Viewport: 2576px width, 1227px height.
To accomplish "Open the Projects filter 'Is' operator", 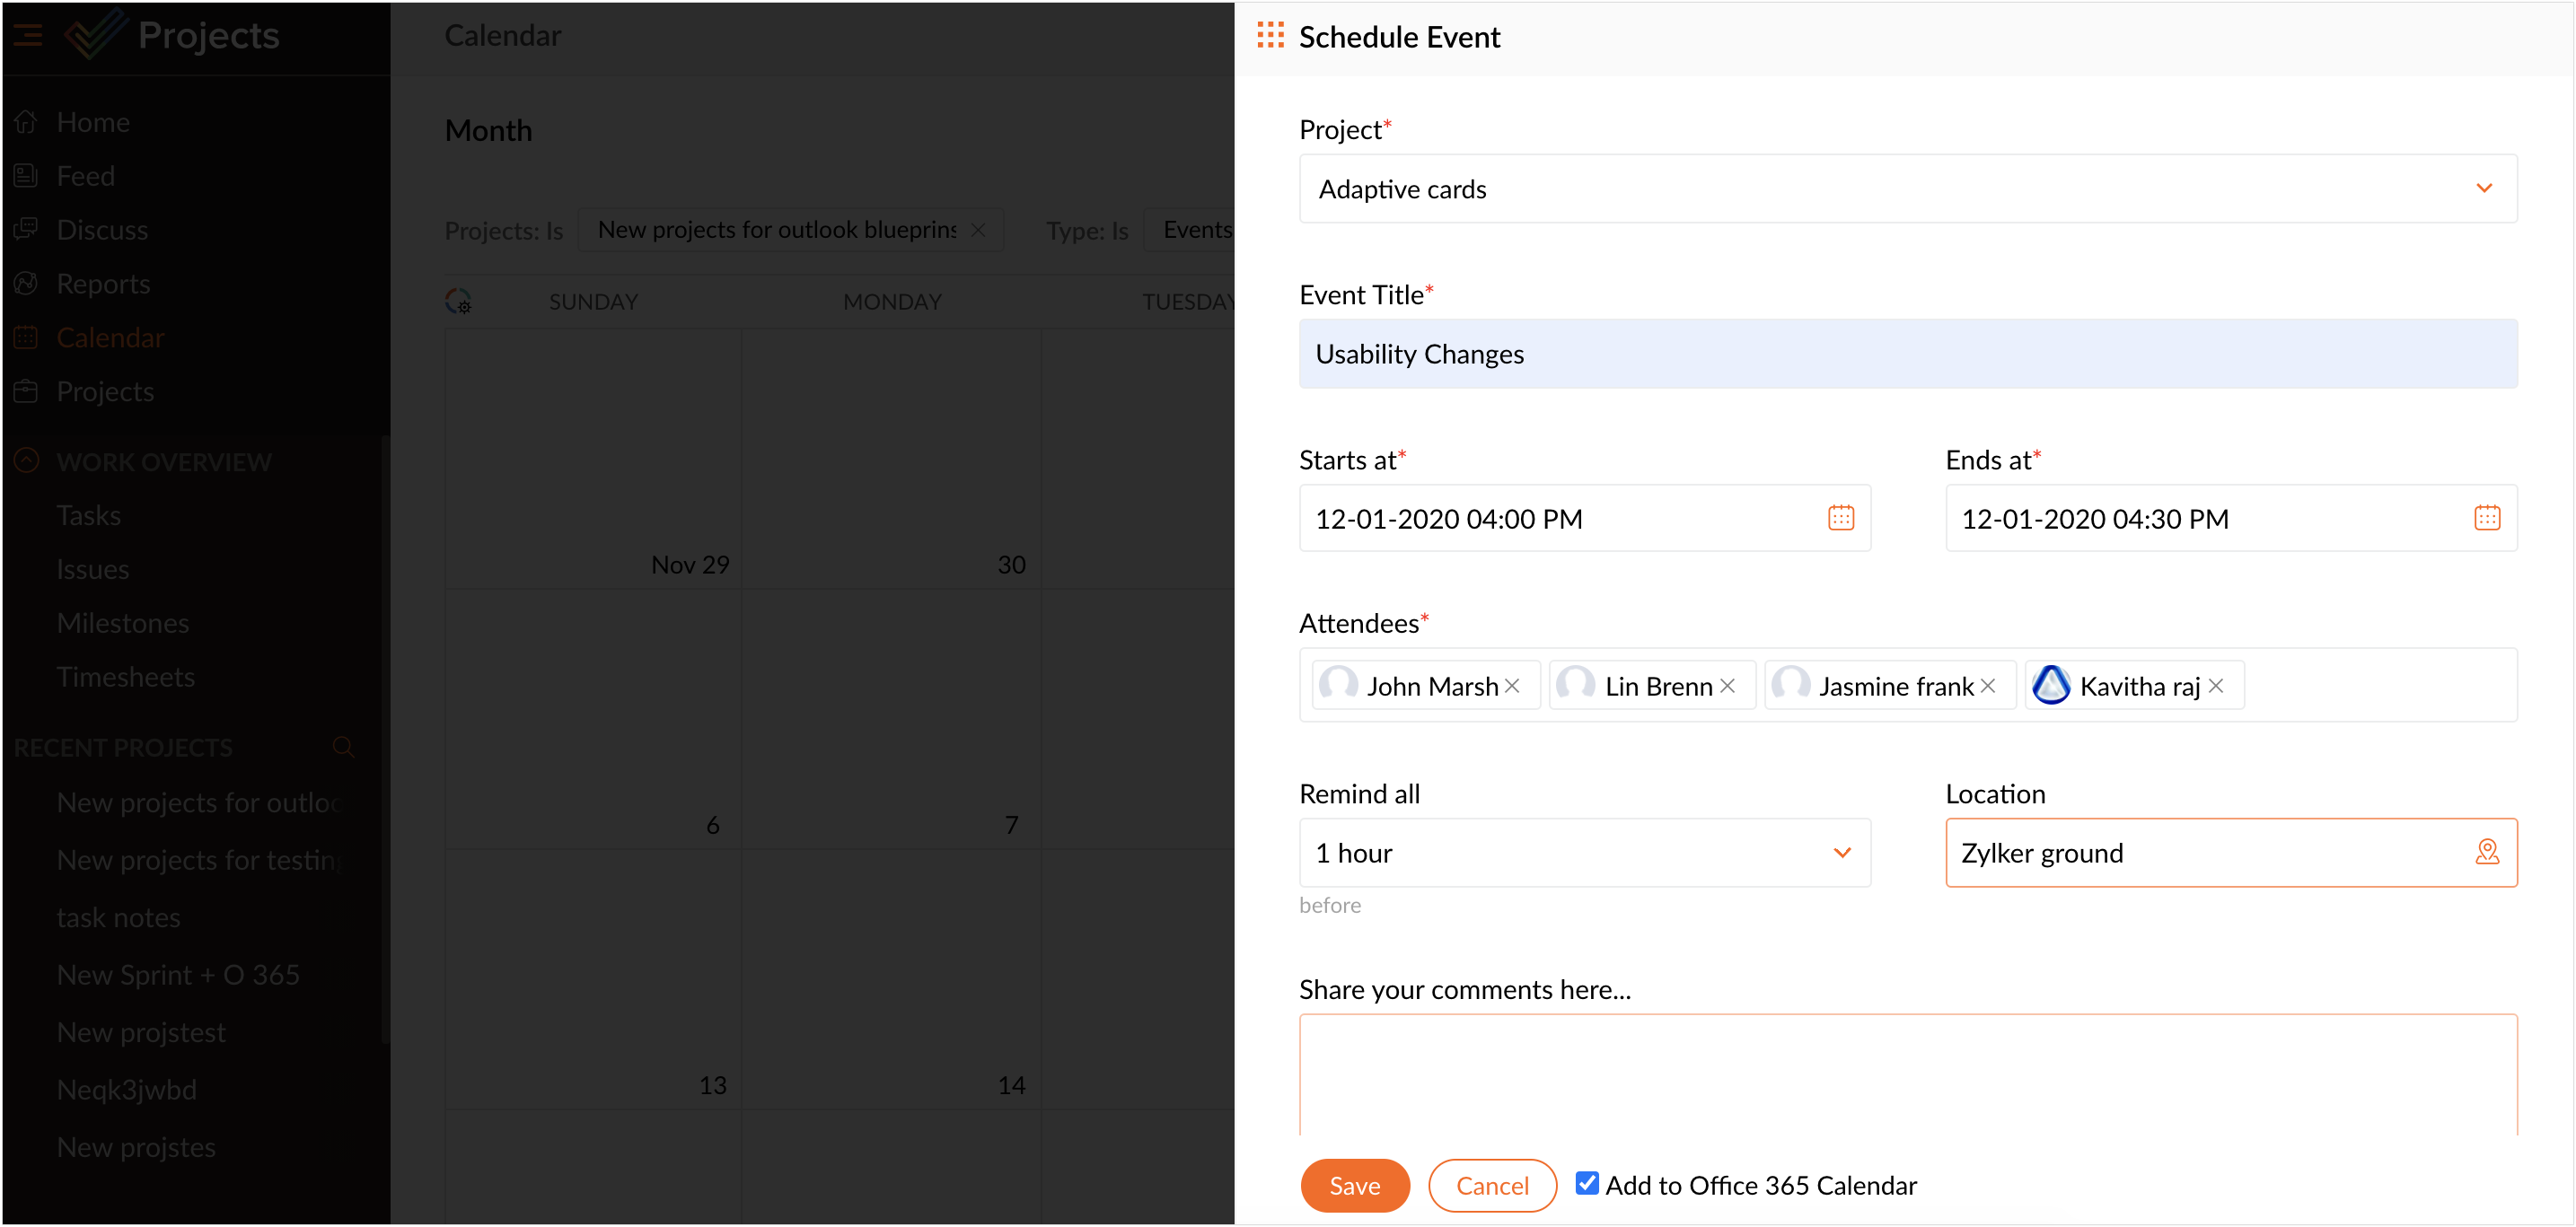I will tap(554, 231).
